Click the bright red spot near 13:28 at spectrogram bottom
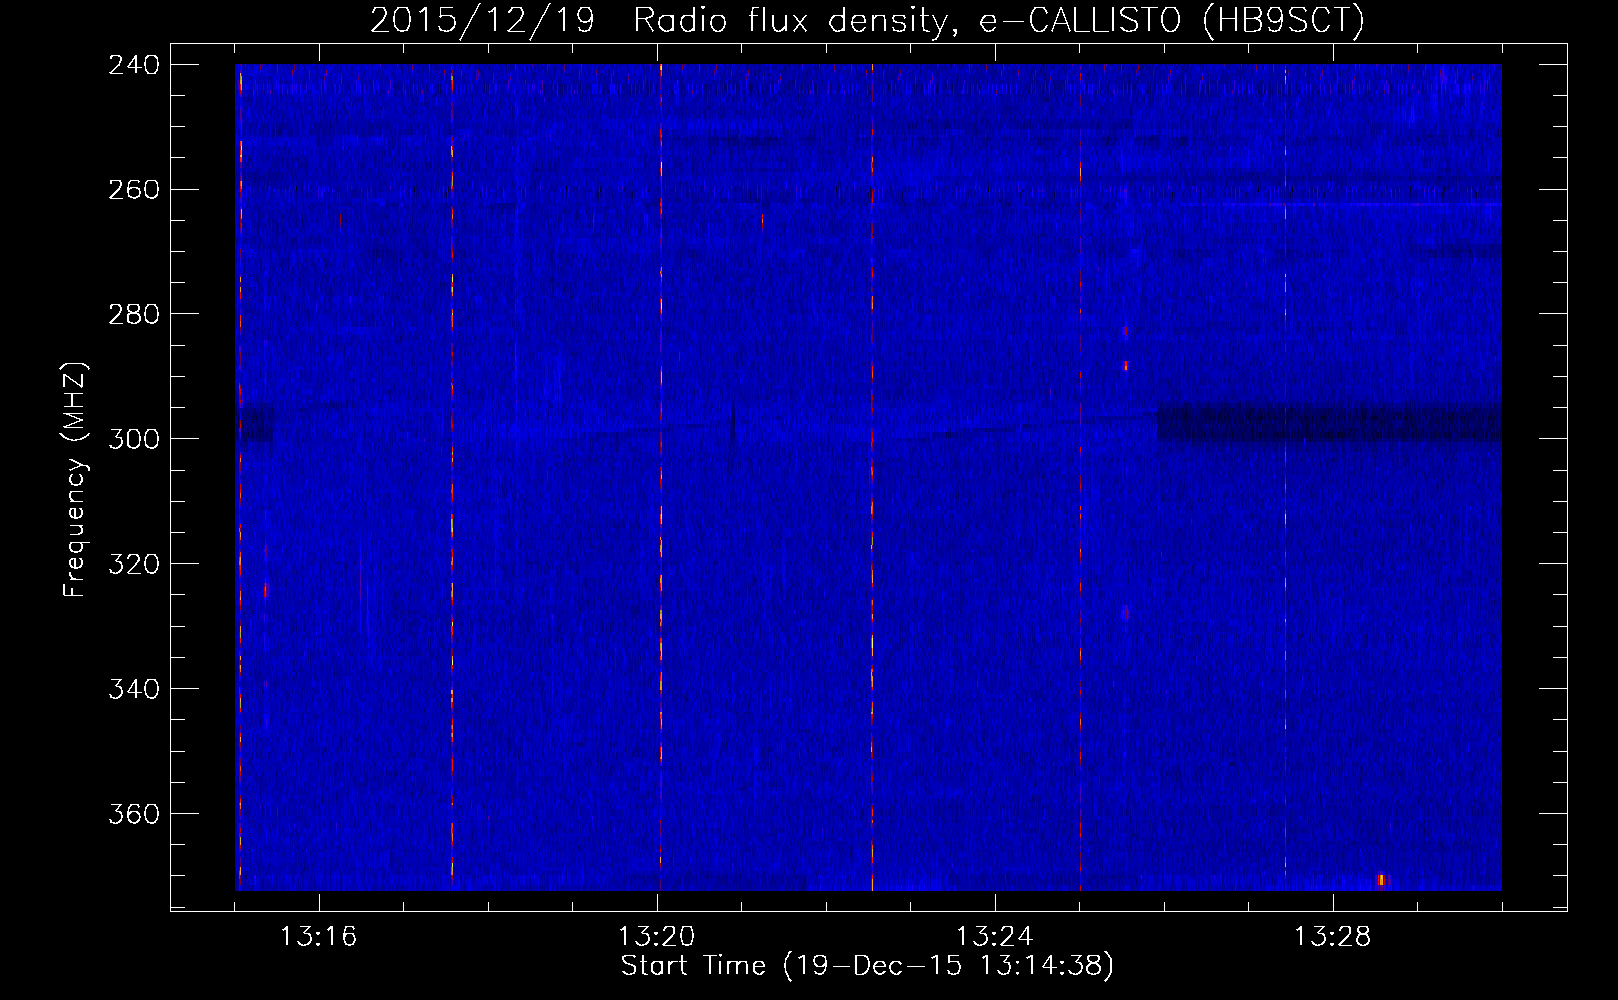 point(1381,880)
